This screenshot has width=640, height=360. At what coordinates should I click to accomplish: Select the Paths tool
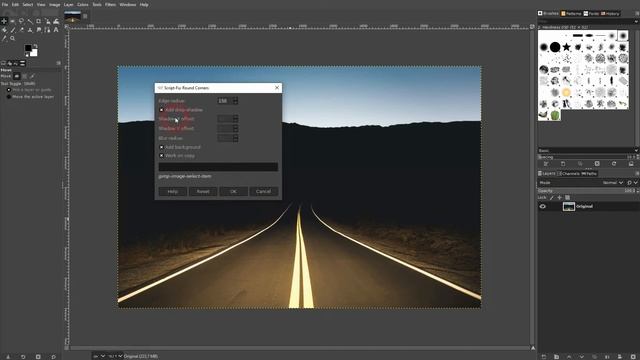tap(47, 30)
